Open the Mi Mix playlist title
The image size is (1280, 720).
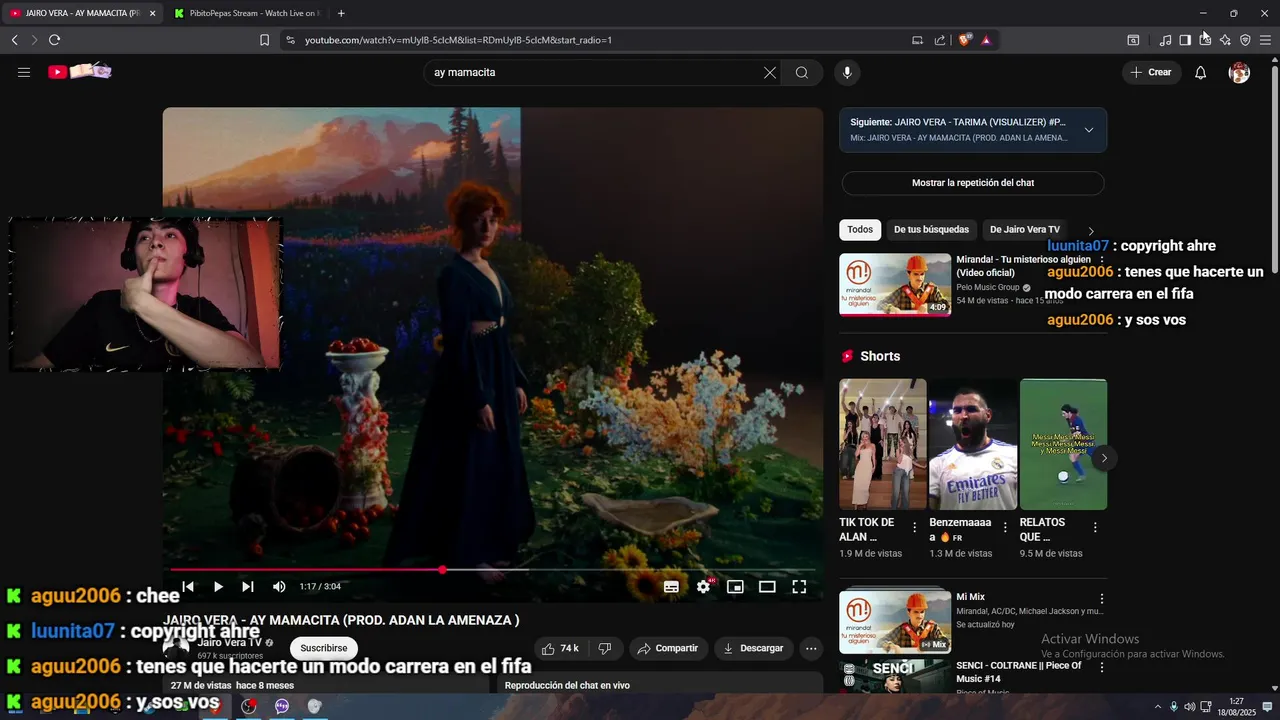click(x=970, y=597)
